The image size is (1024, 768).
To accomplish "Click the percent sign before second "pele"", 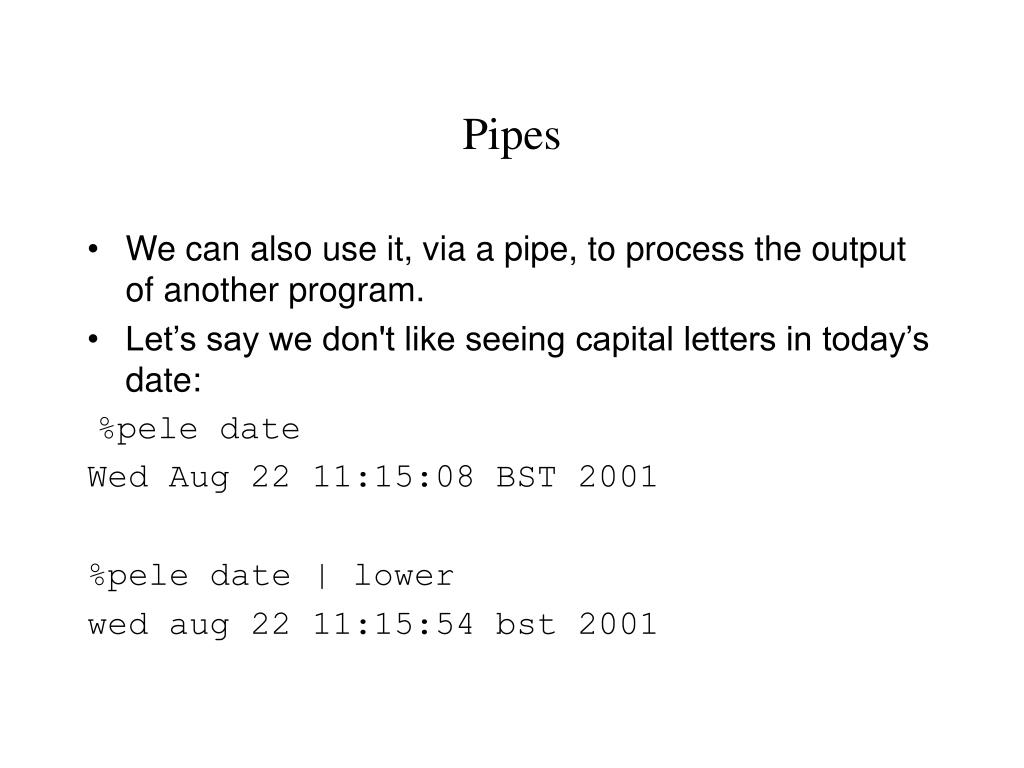I will (97, 575).
